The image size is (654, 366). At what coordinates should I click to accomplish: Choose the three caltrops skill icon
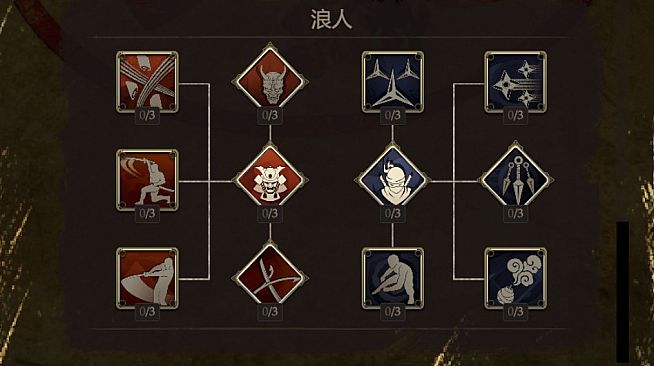tap(393, 82)
